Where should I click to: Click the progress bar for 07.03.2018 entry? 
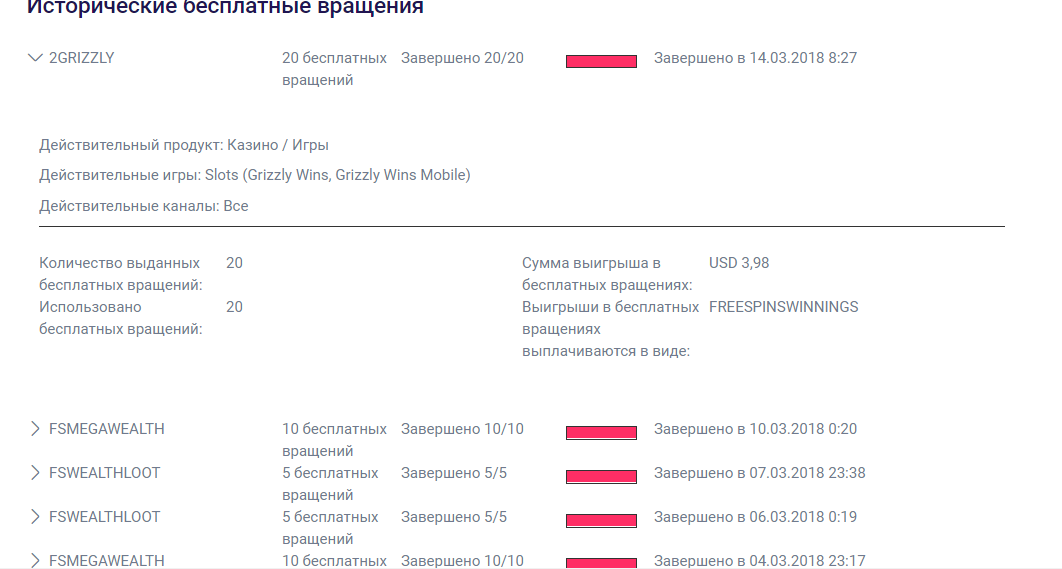[601, 477]
